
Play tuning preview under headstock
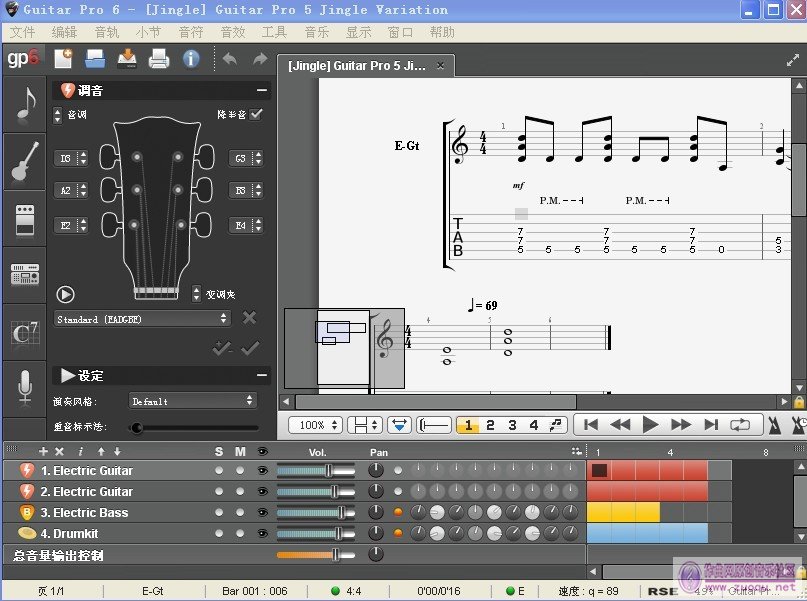(65, 294)
